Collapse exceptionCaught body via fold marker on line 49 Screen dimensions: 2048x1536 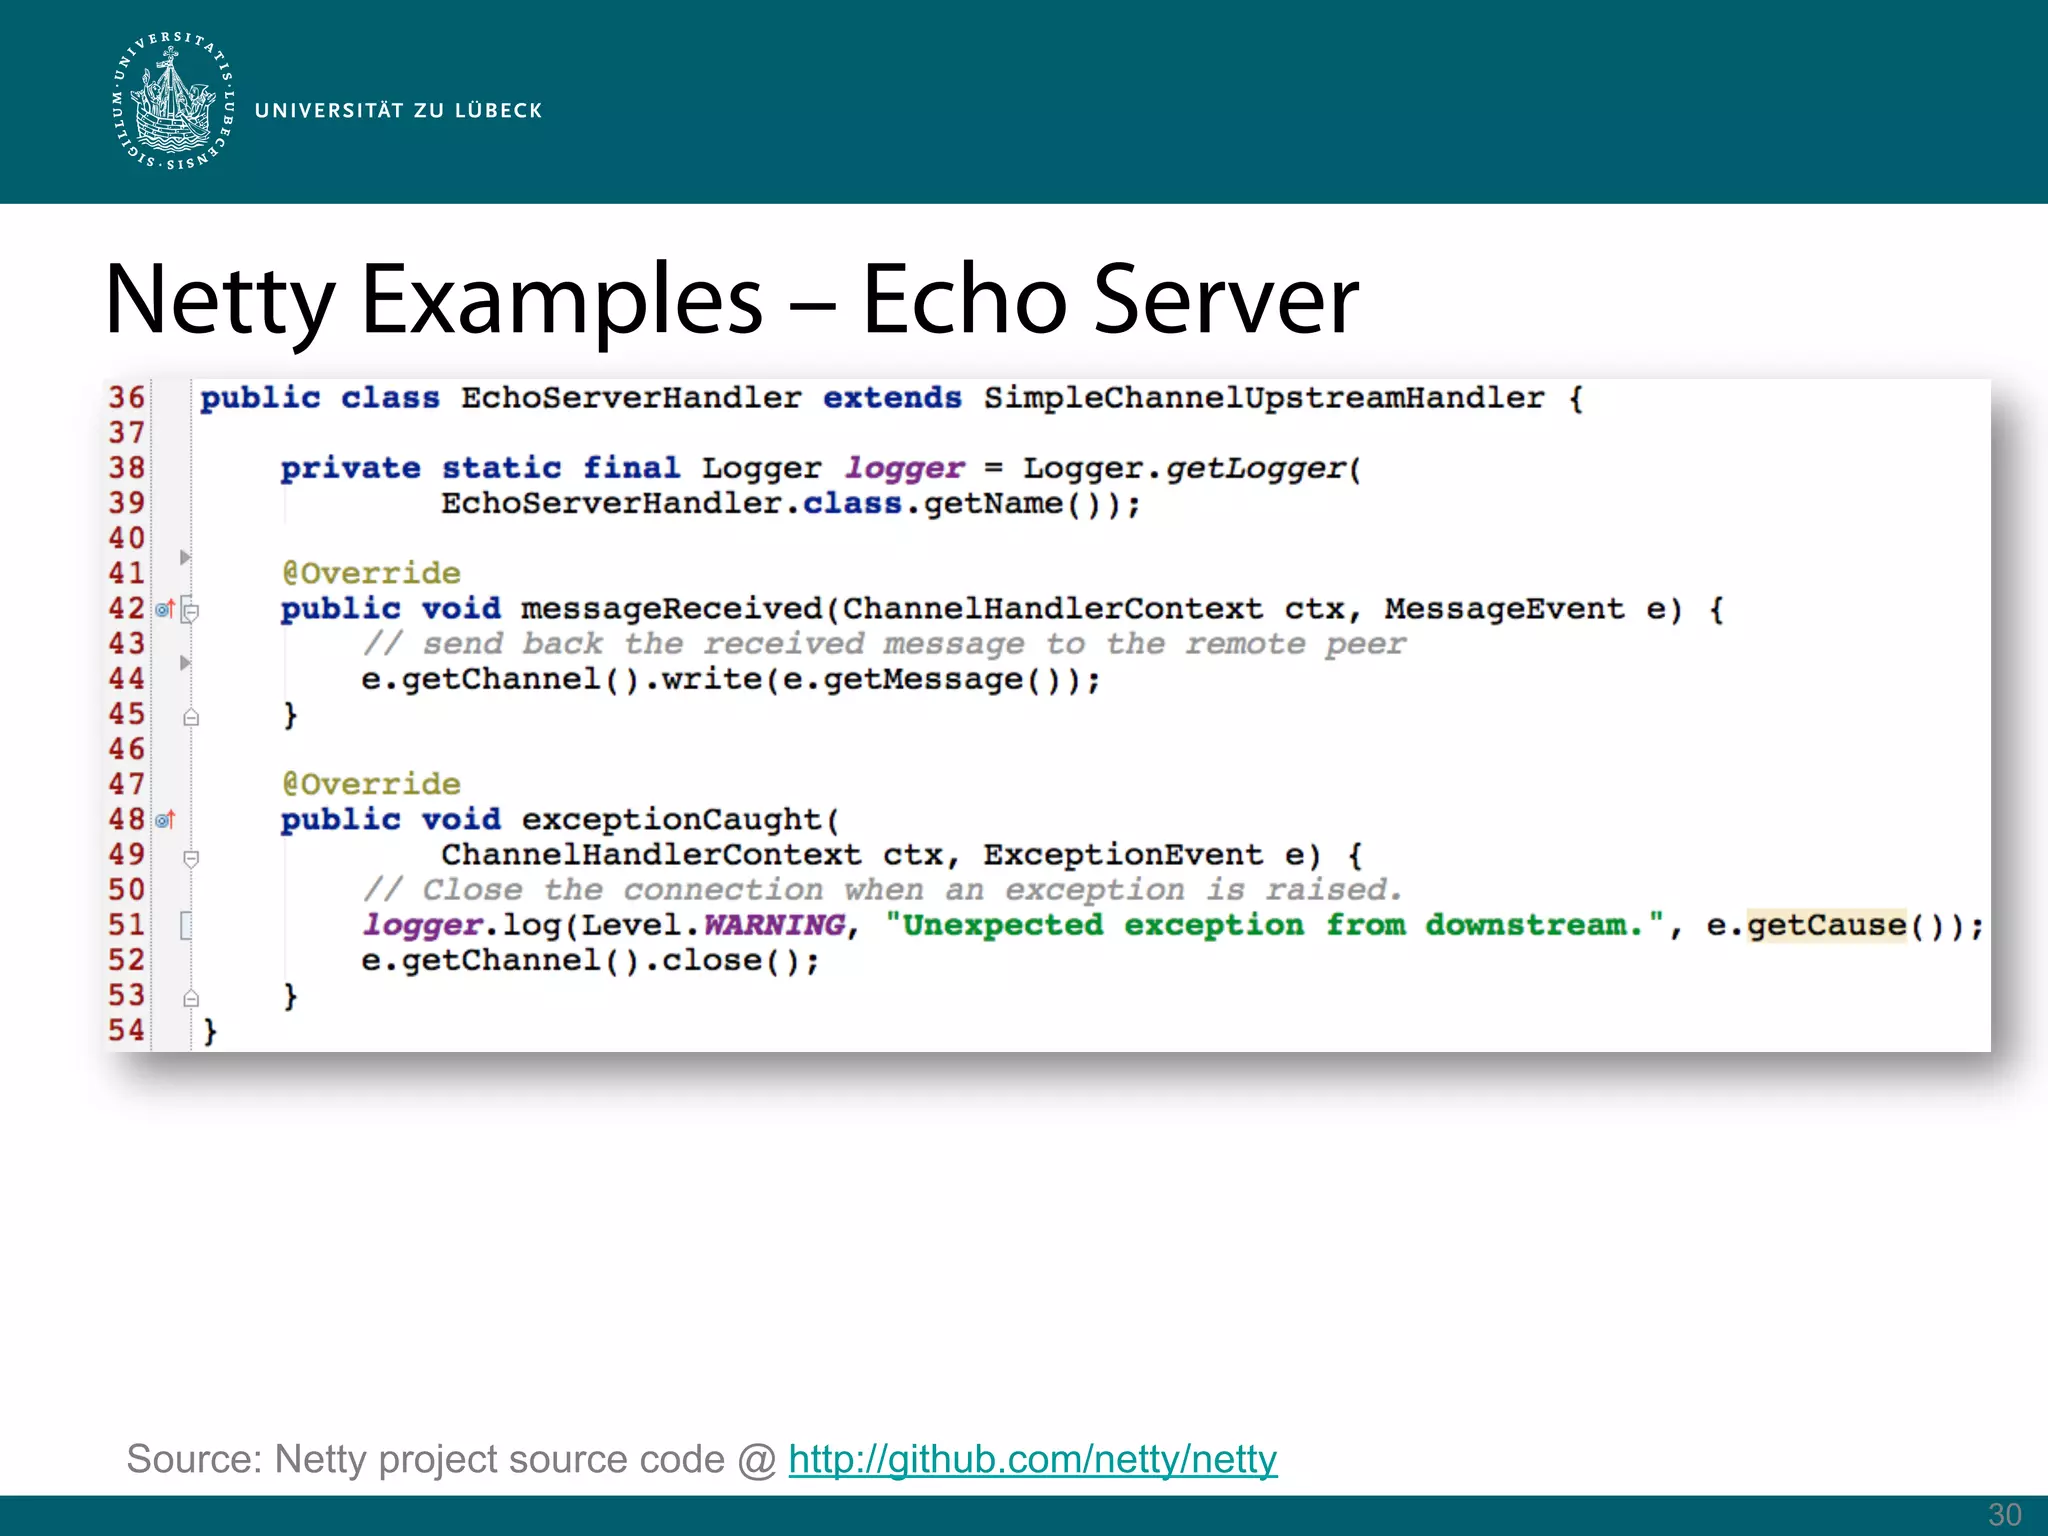[x=191, y=858]
